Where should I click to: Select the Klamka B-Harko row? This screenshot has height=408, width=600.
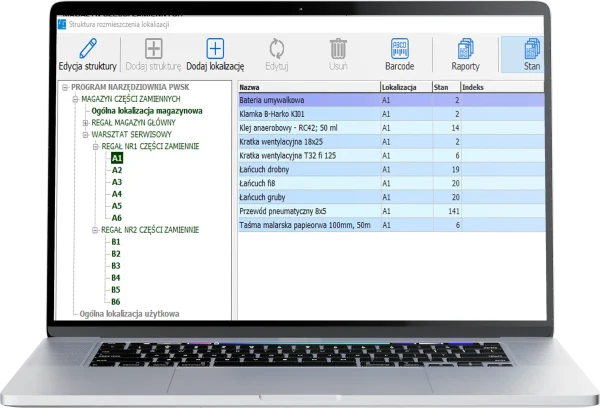pyautogui.click(x=391, y=114)
